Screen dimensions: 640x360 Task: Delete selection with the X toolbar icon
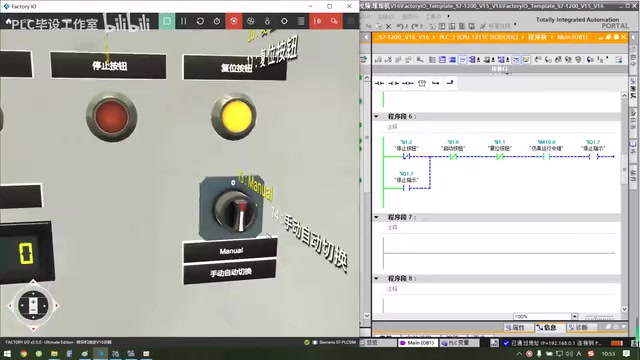pyautogui.click(x=389, y=26)
